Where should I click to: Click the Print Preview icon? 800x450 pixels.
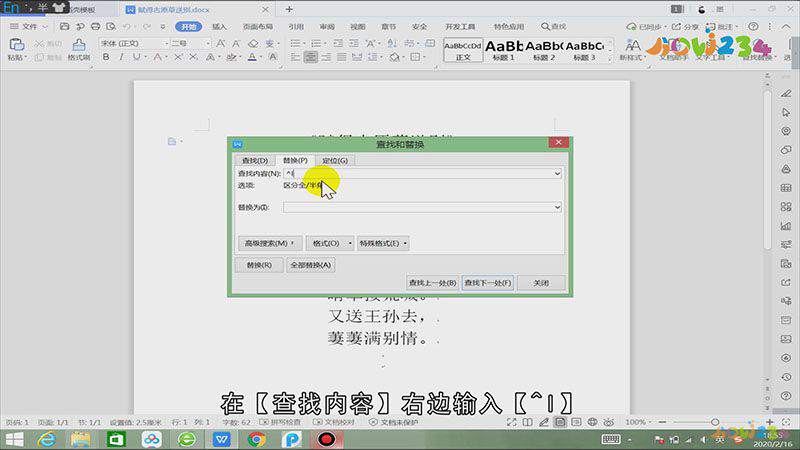[x=111, y=26]
